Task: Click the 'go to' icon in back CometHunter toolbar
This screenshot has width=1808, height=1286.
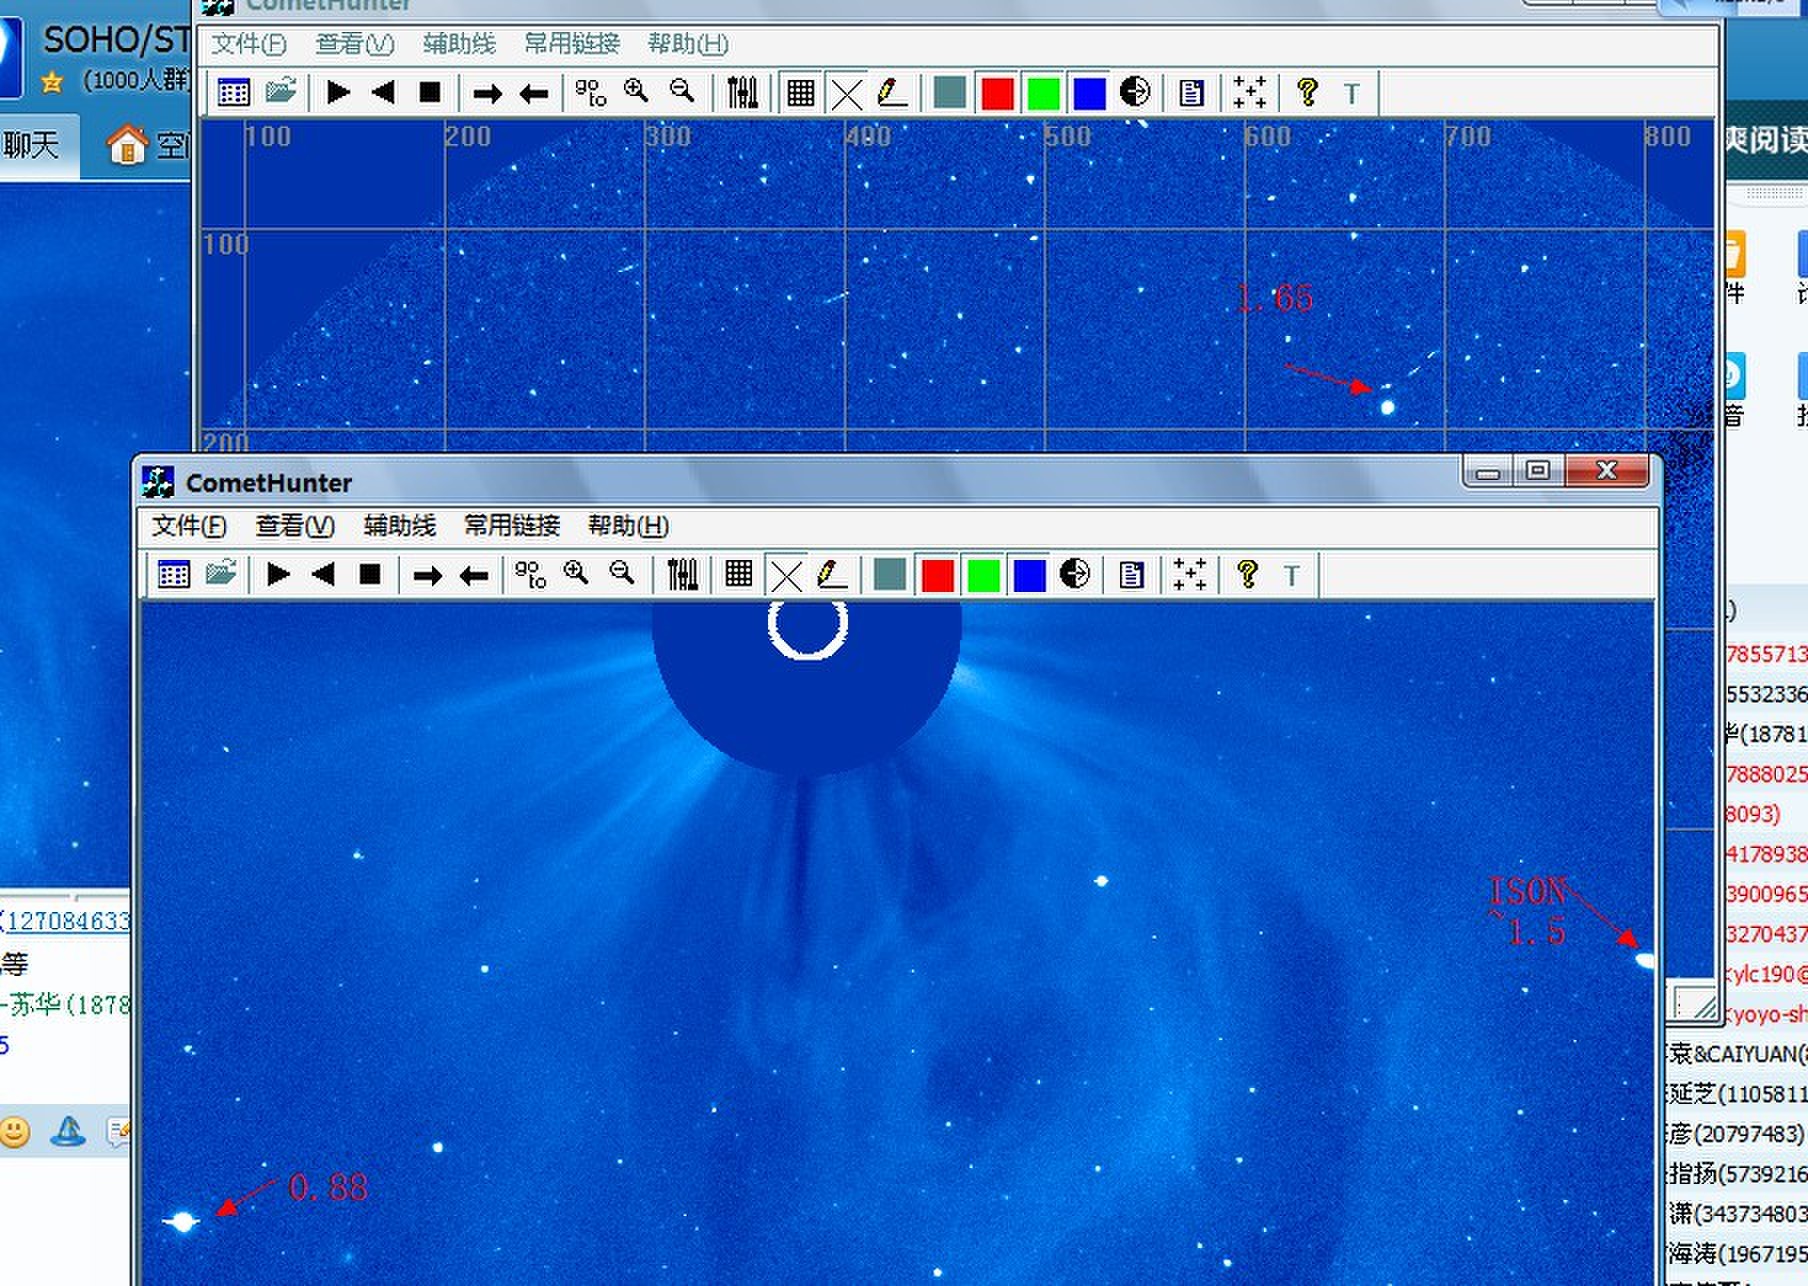Action: click(590, 93)
